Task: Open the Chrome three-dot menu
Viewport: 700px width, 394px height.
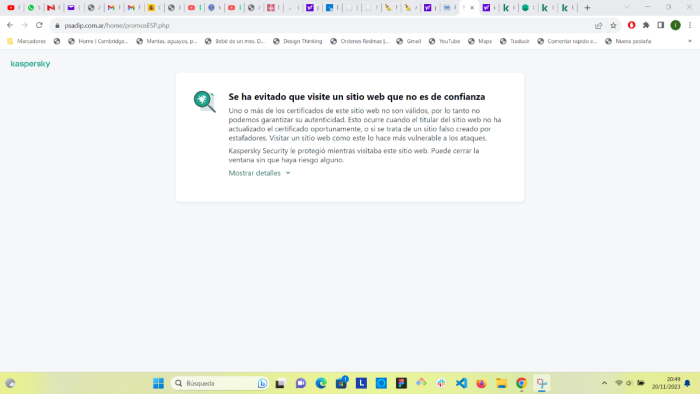Action: pos(690,25)
